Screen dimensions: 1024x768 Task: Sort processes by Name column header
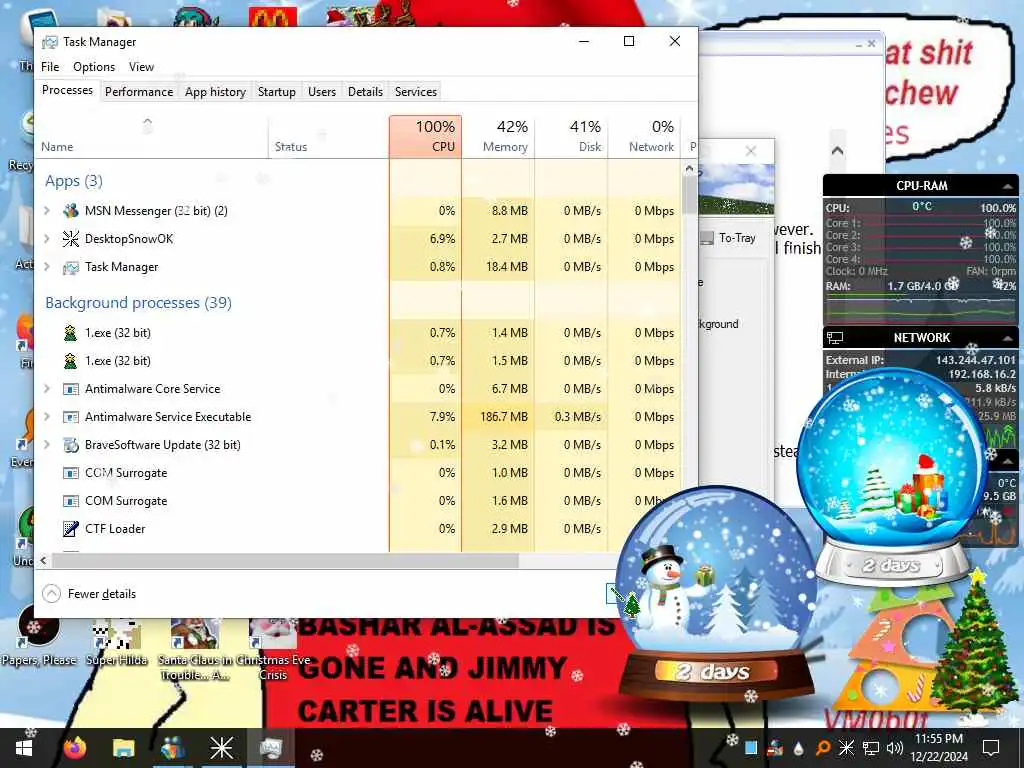152,136
